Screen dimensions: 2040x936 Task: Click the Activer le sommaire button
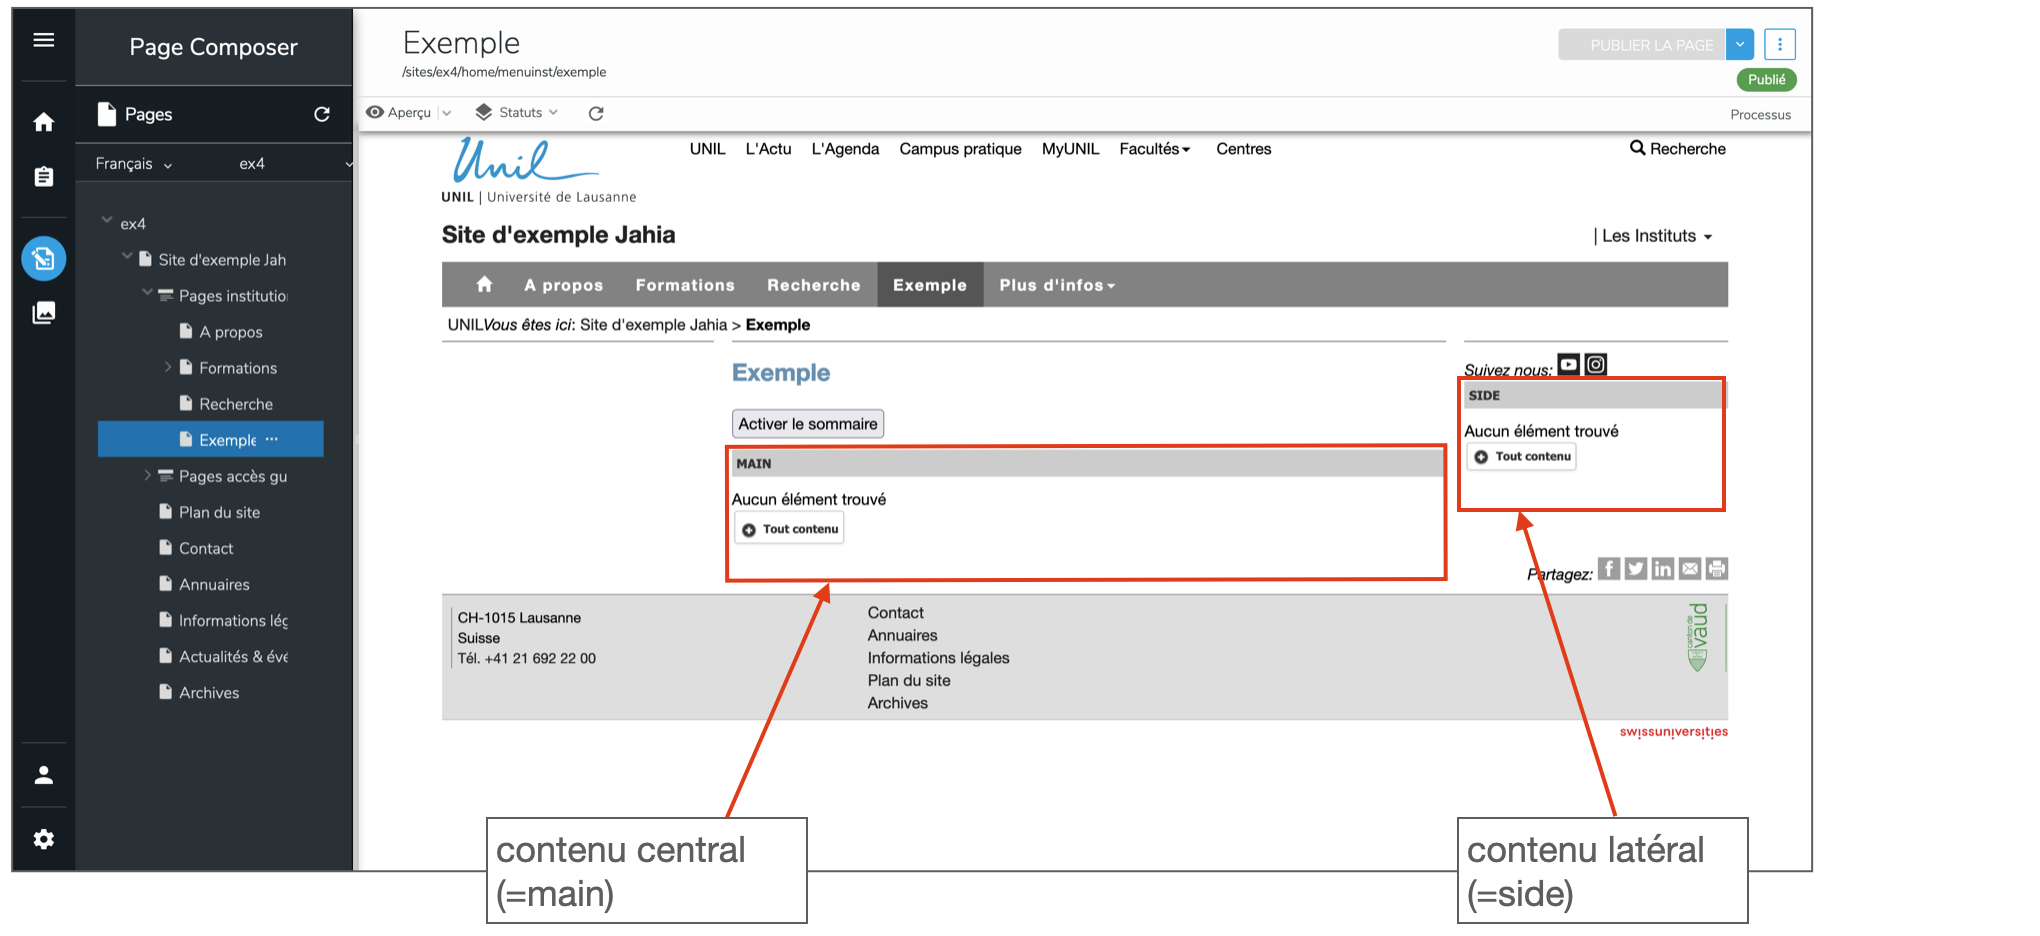[807, 424]
